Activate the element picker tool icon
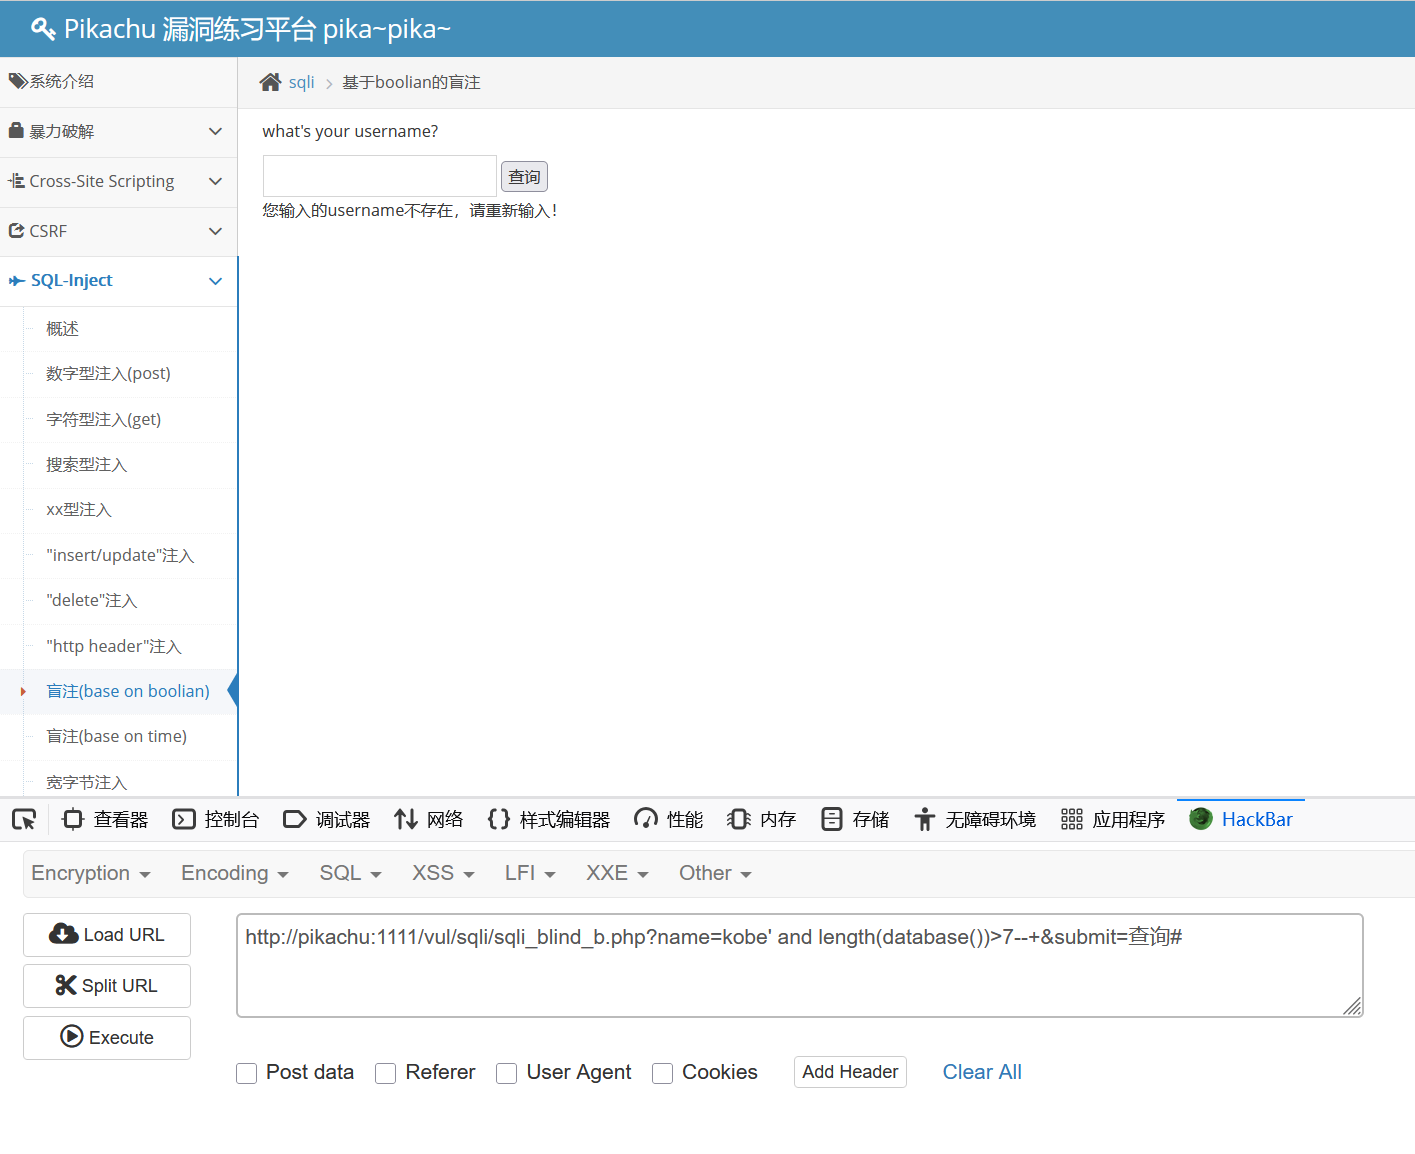 point(24,820)
